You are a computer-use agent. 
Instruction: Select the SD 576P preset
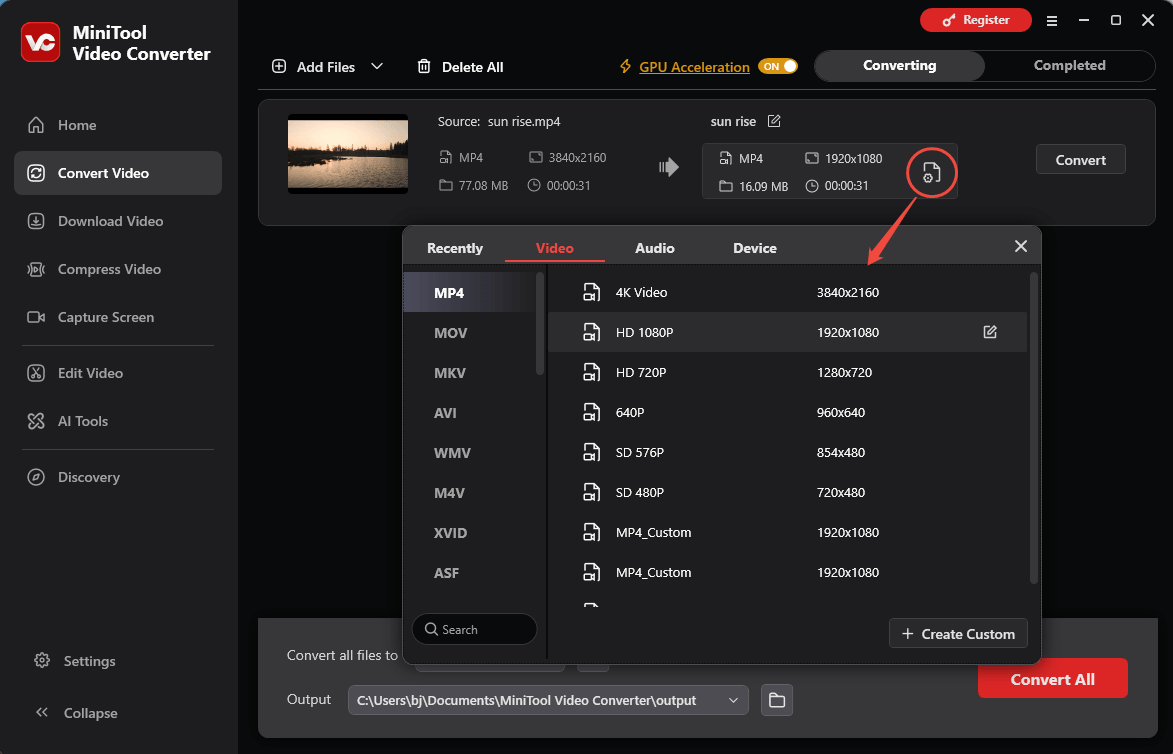pyautogui.click(x=787, y=453)
